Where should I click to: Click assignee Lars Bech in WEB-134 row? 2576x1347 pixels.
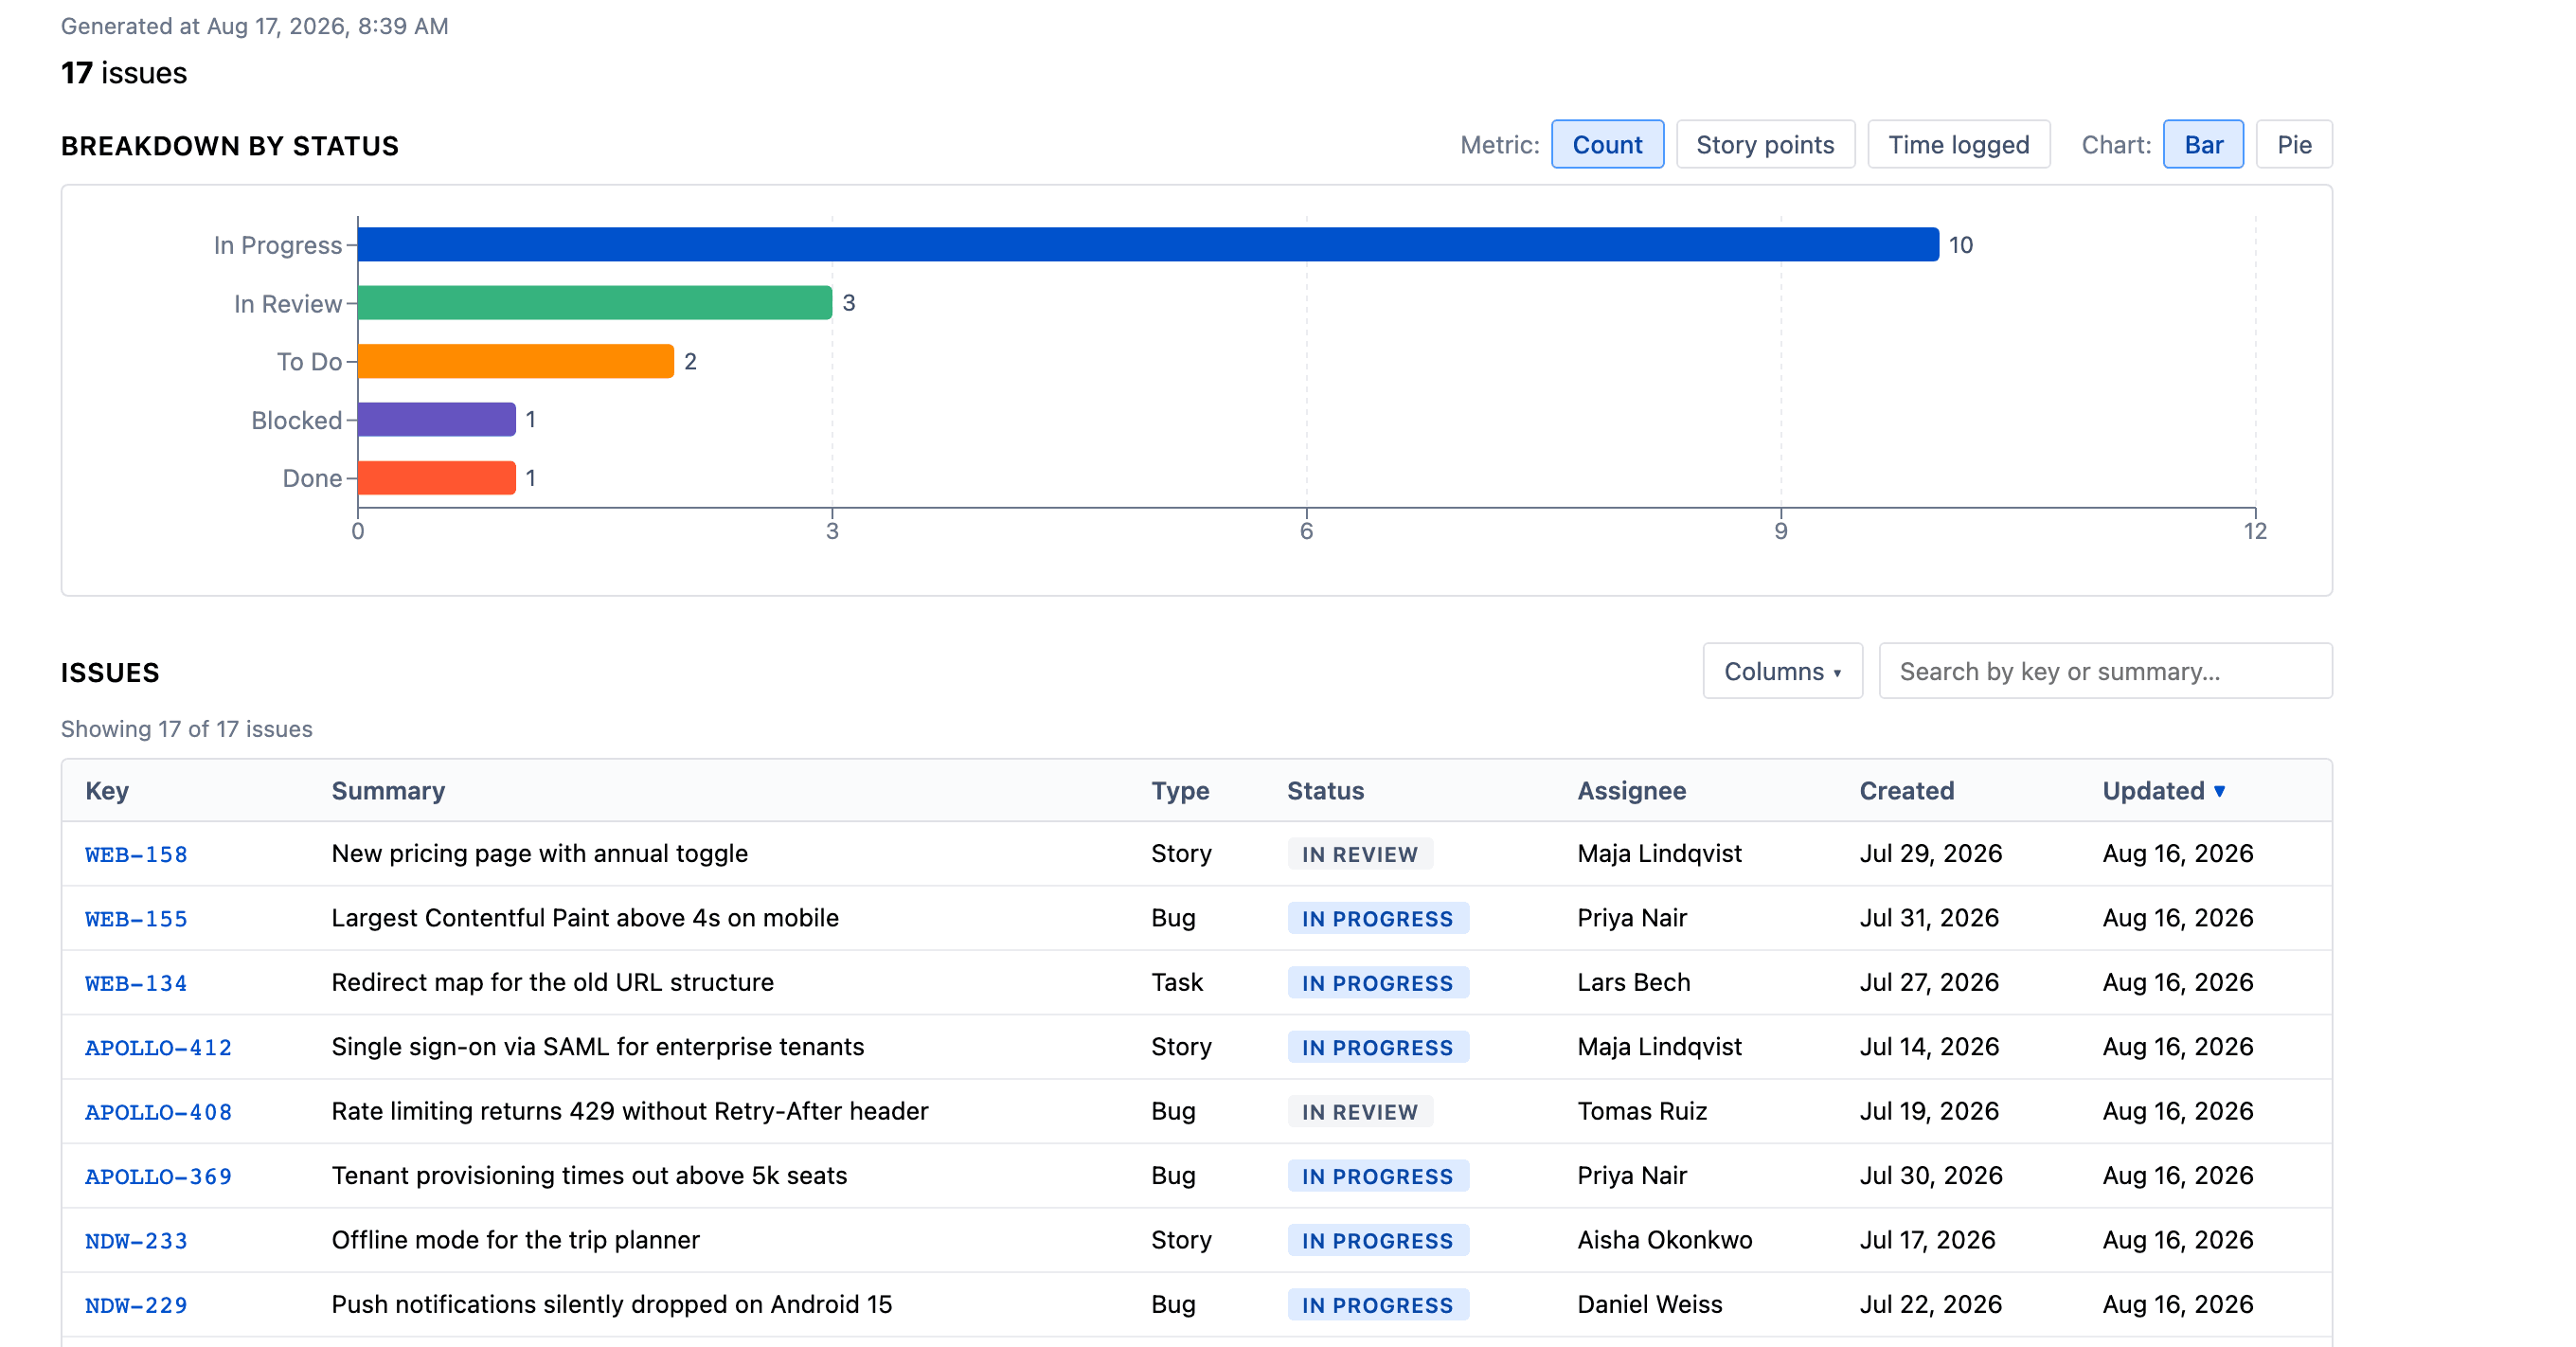[1634, 982]
